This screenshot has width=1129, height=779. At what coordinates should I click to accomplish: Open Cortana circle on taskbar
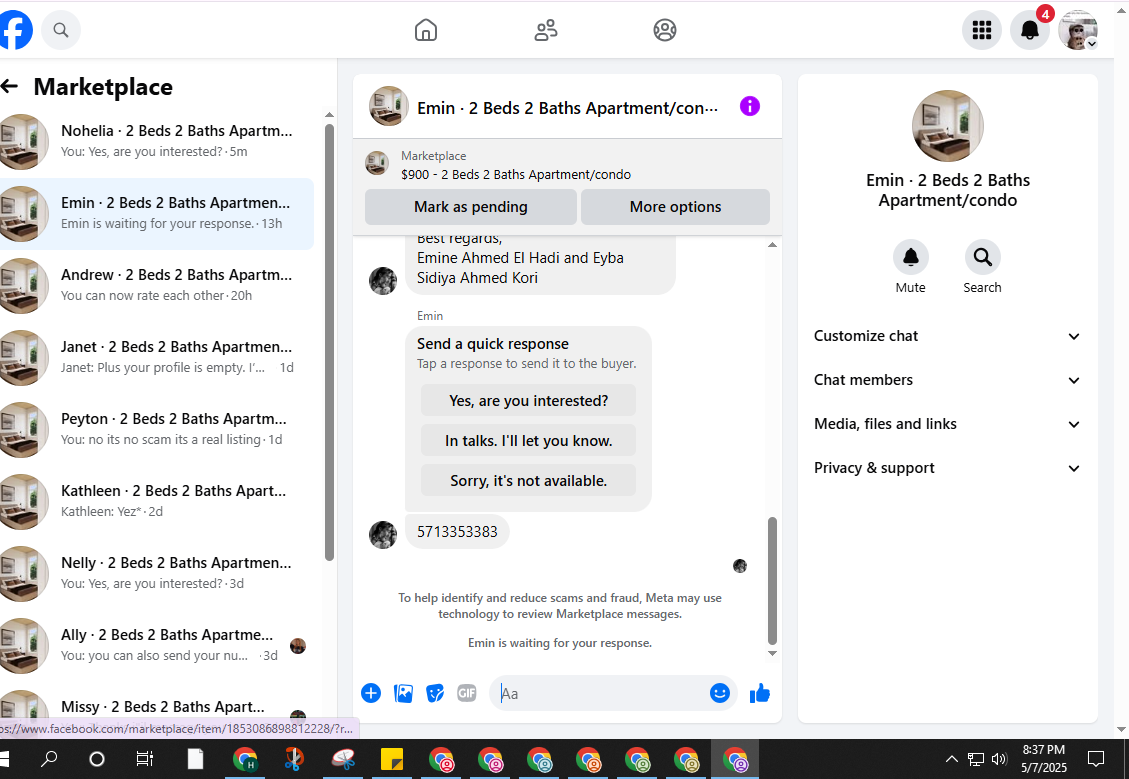click(x=96, y=759)
